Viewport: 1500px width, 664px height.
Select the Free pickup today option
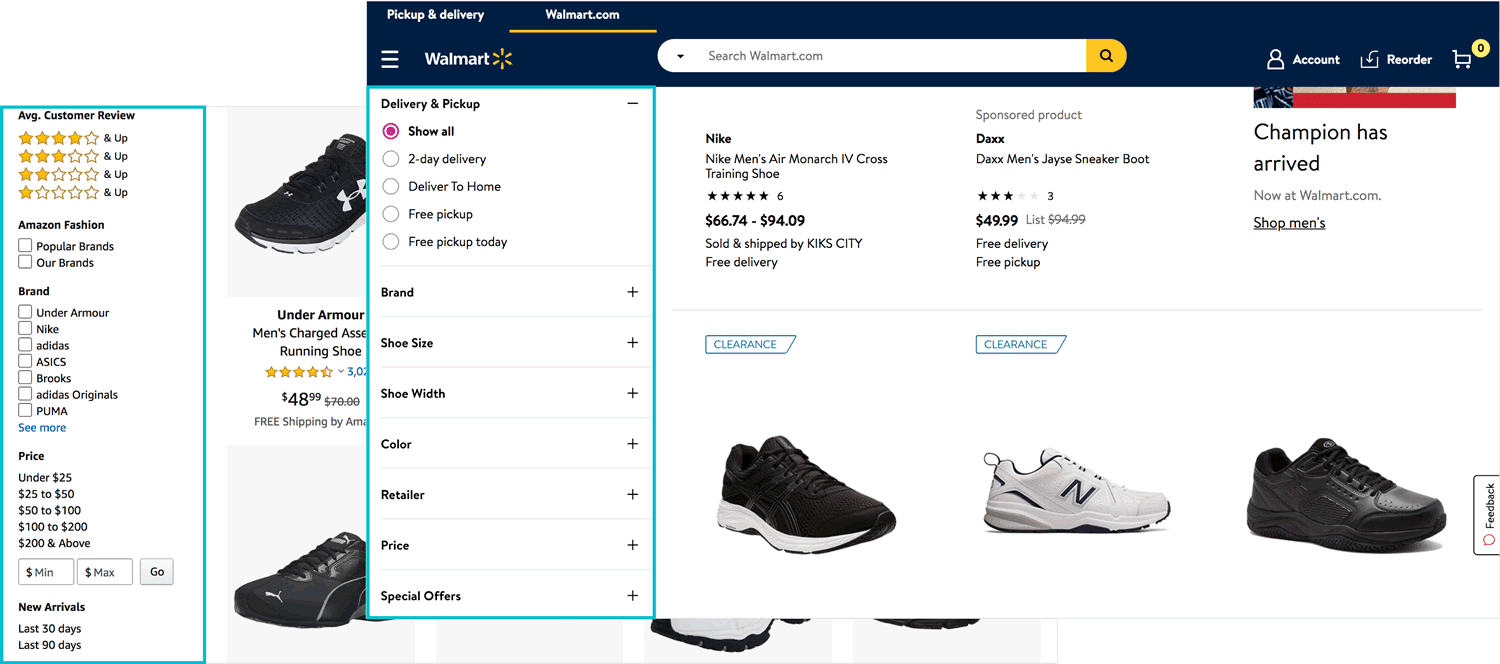click(x=391, y=242)
